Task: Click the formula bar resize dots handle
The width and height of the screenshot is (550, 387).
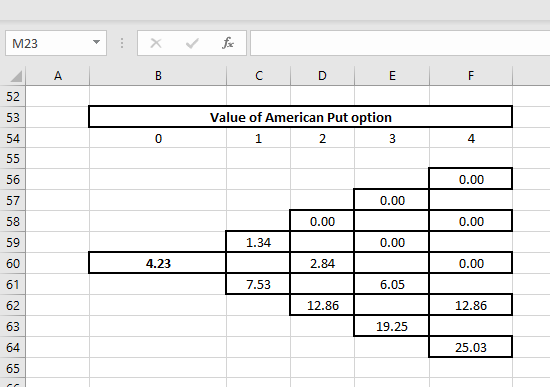Action: pos(122,43)
